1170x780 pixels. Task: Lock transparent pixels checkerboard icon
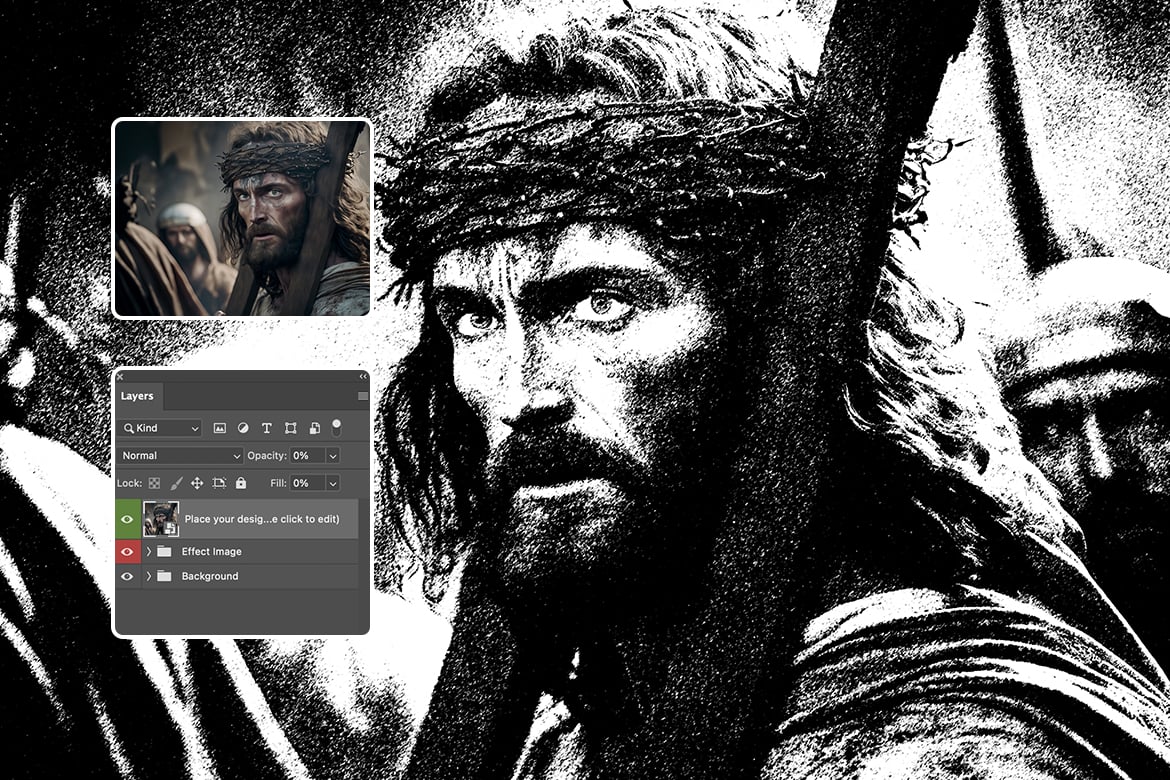[x=154, y=483]
